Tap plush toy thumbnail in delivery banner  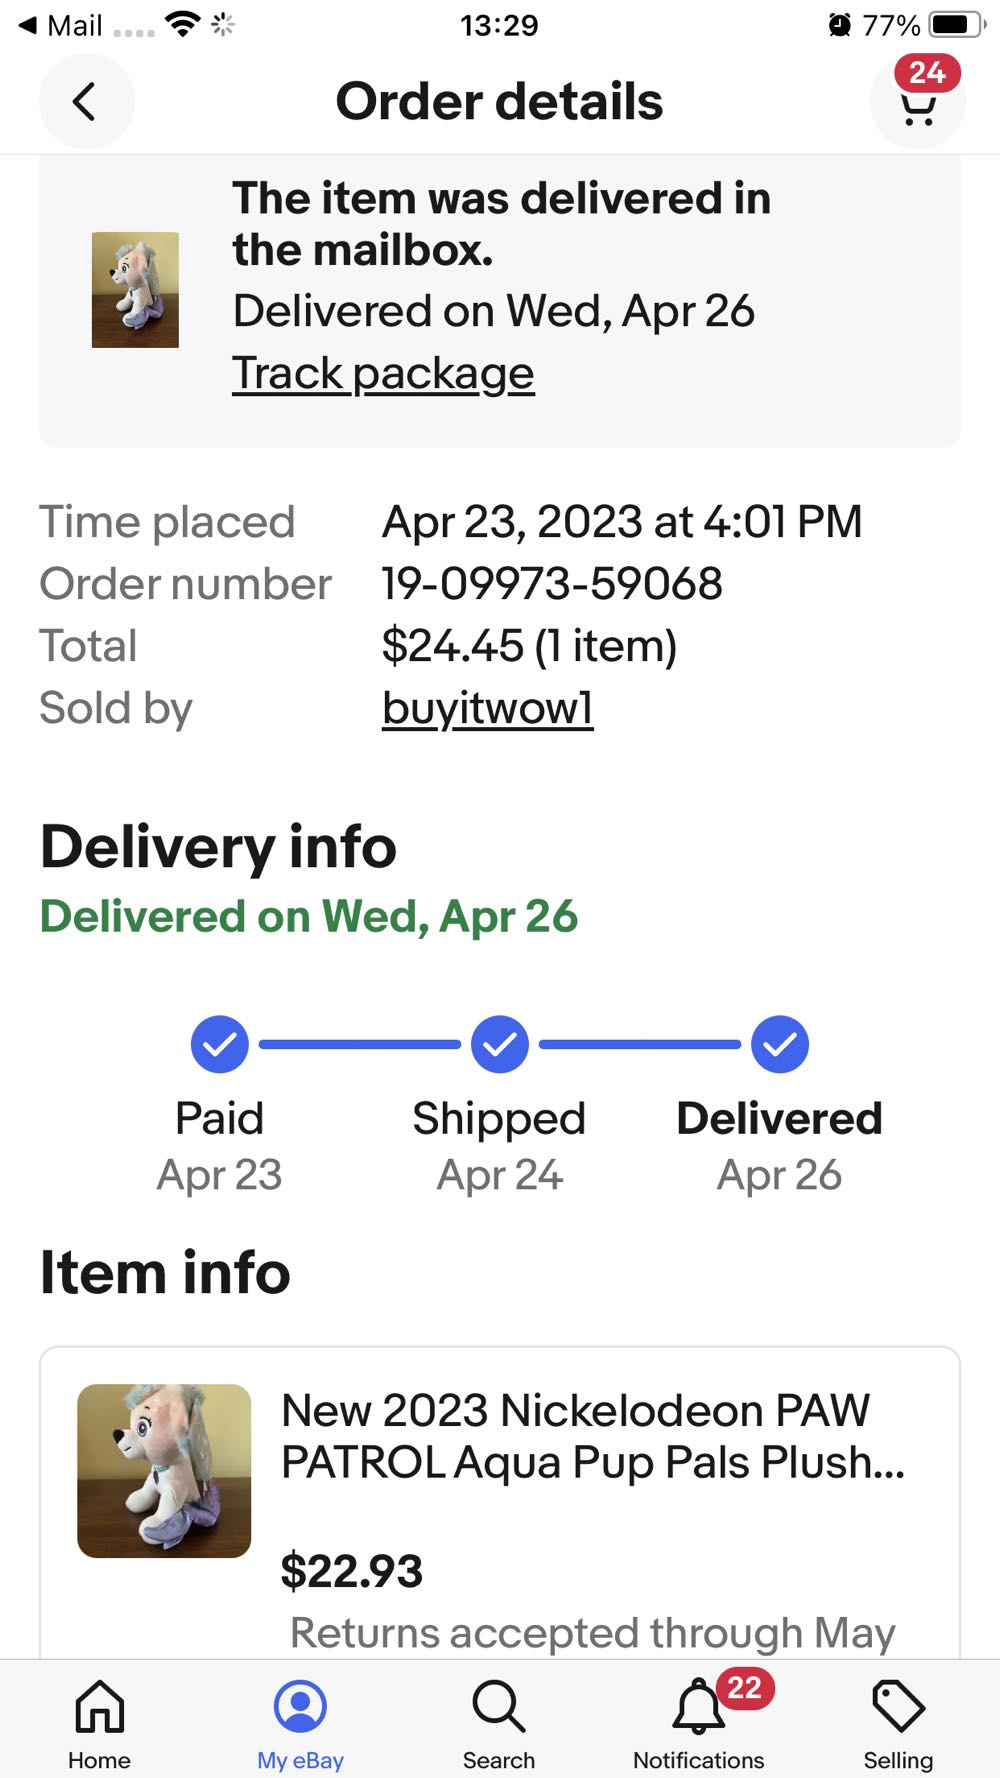(x=135, y=290)
